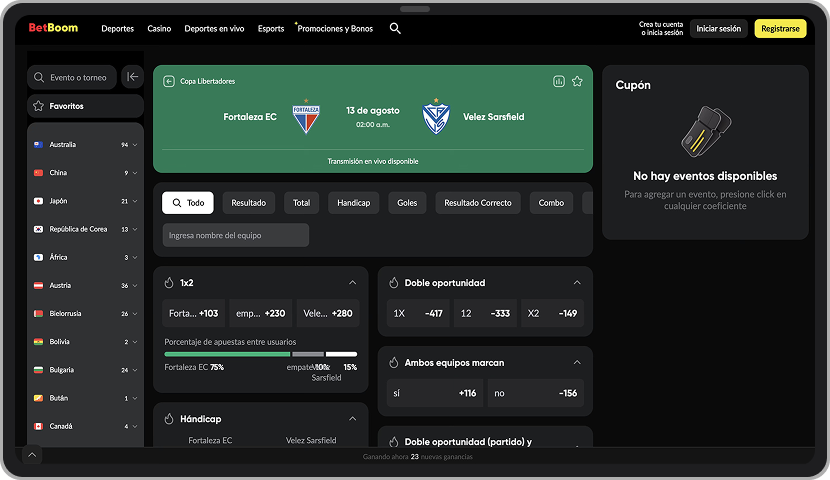Open Esports in the top menu
This screenshot has width=830, height=480.
[x=271, y=29]
